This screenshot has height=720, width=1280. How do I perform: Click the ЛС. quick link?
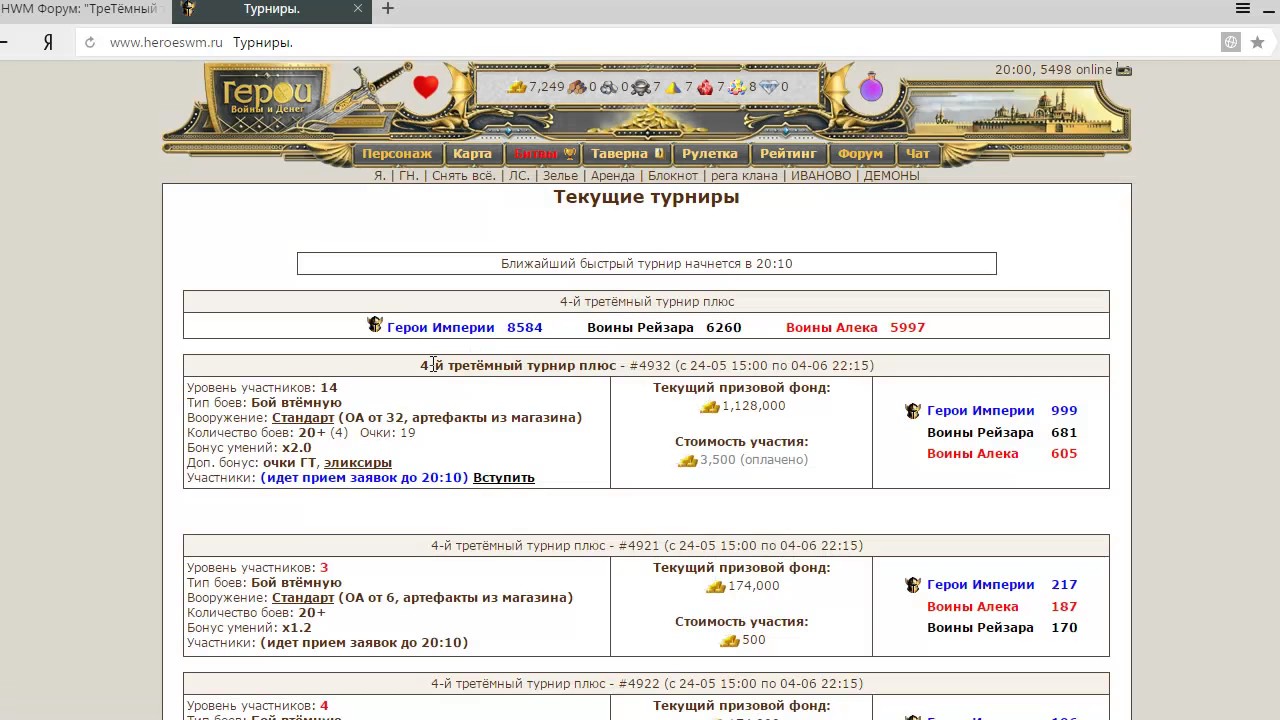[519, 176]
